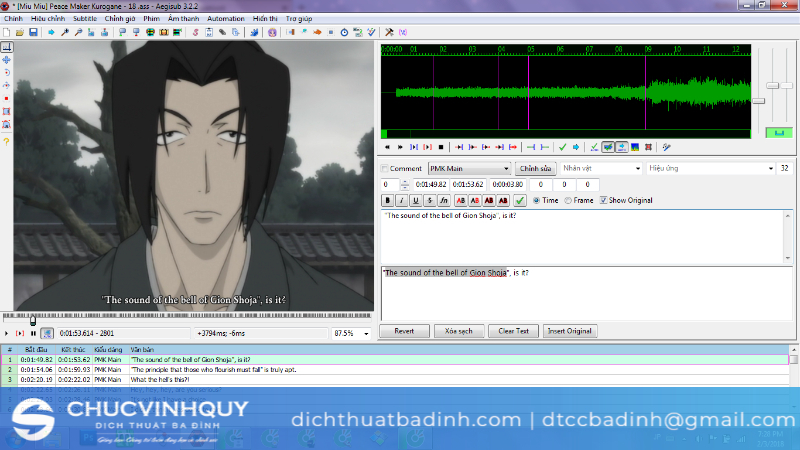This screenshot has height=450, width=800.
Task: Open Script Properties clipboard icon
Action: click(x=209, y=32)
